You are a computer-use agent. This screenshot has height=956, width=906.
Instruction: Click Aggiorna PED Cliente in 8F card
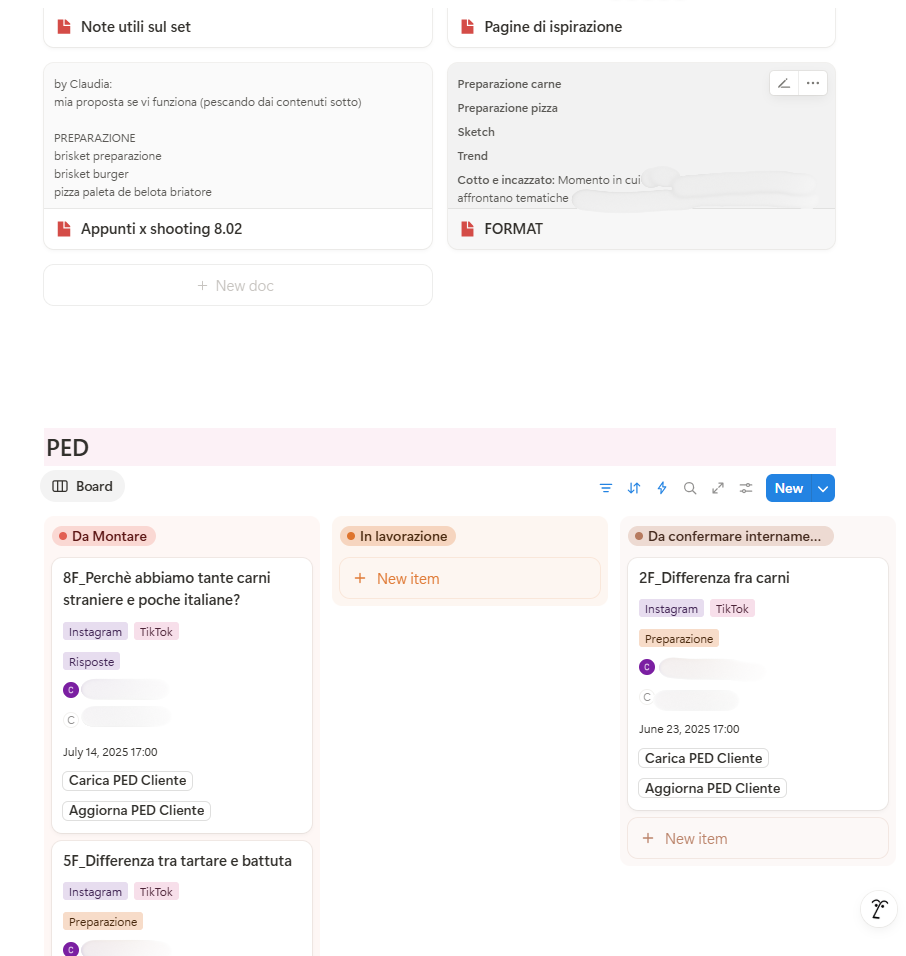point(137,810)
